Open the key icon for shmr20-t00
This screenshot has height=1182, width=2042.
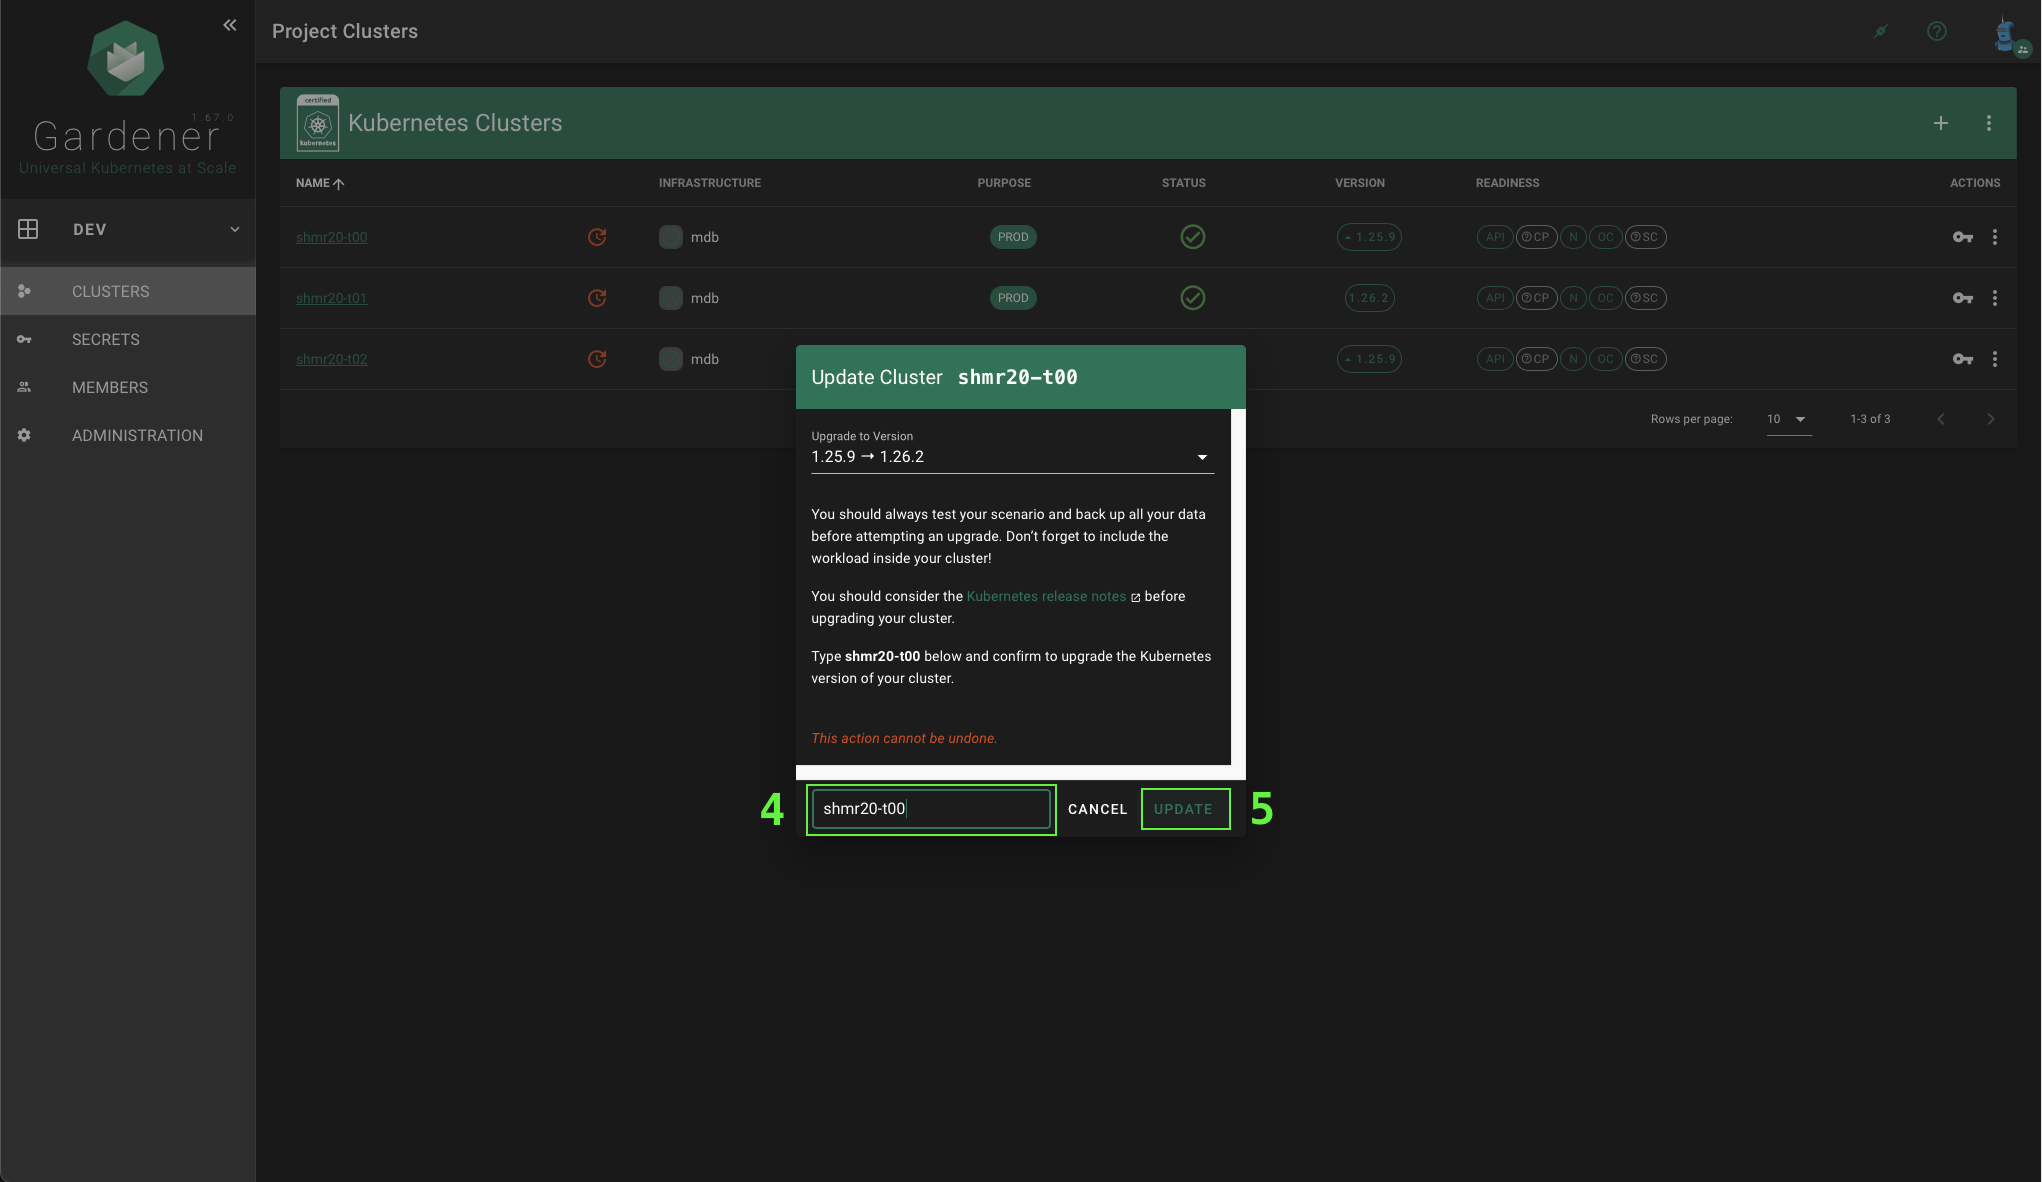click(x=1962, y=237)
